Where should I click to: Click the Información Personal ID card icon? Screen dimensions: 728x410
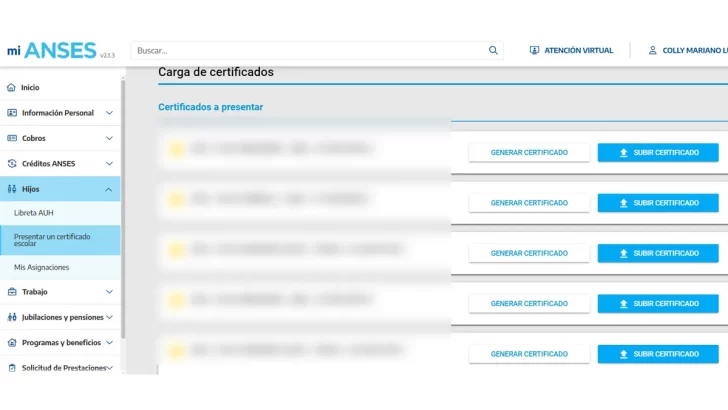12,113
